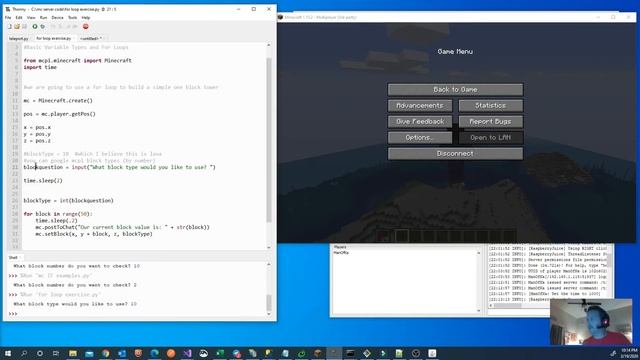Image resolution: width=640 pixels, height=360 pixels.
Task: Click the Report Bugs button in Minecraft
Action: tap(491, 121)
